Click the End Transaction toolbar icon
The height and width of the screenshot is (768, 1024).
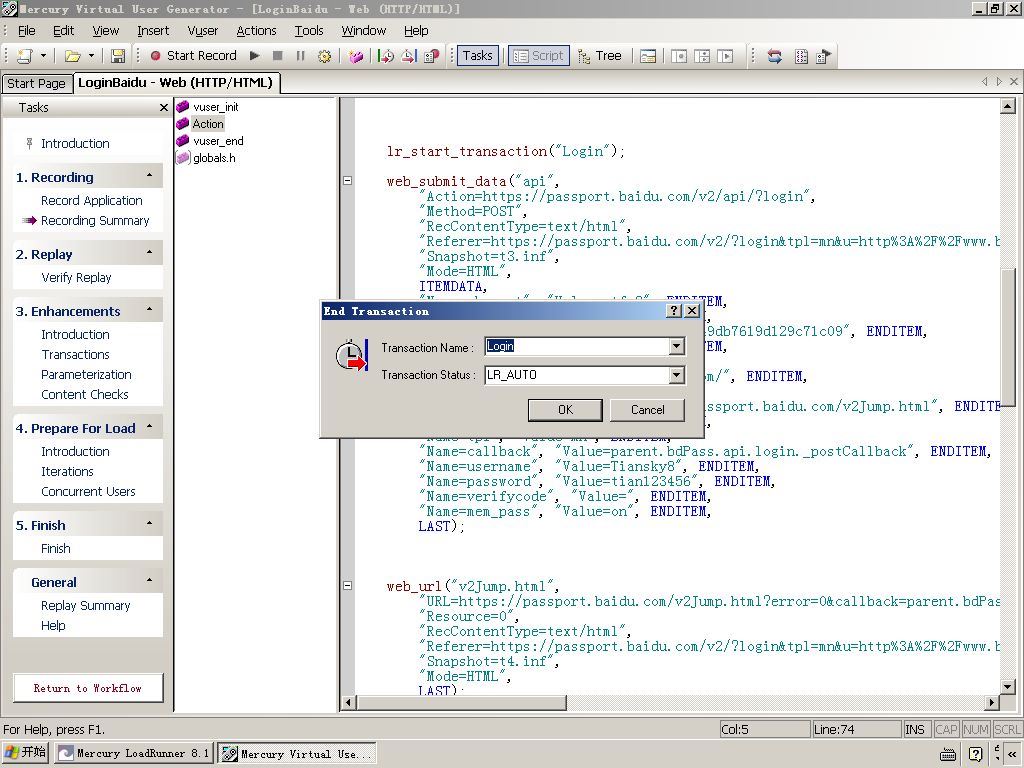click(x=409, y=56)
